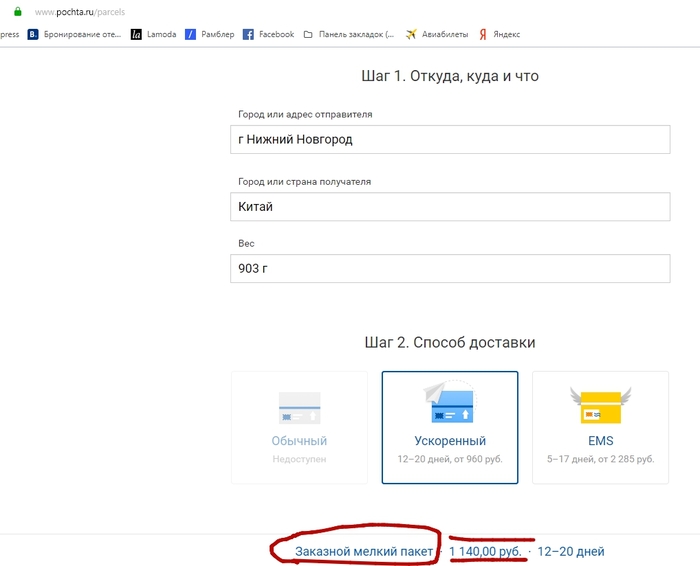Image resolution: width=700 pixels, height=566 pixels.
Task: Click the Ускоренный paper plane envelope icon
Action: 449,404
